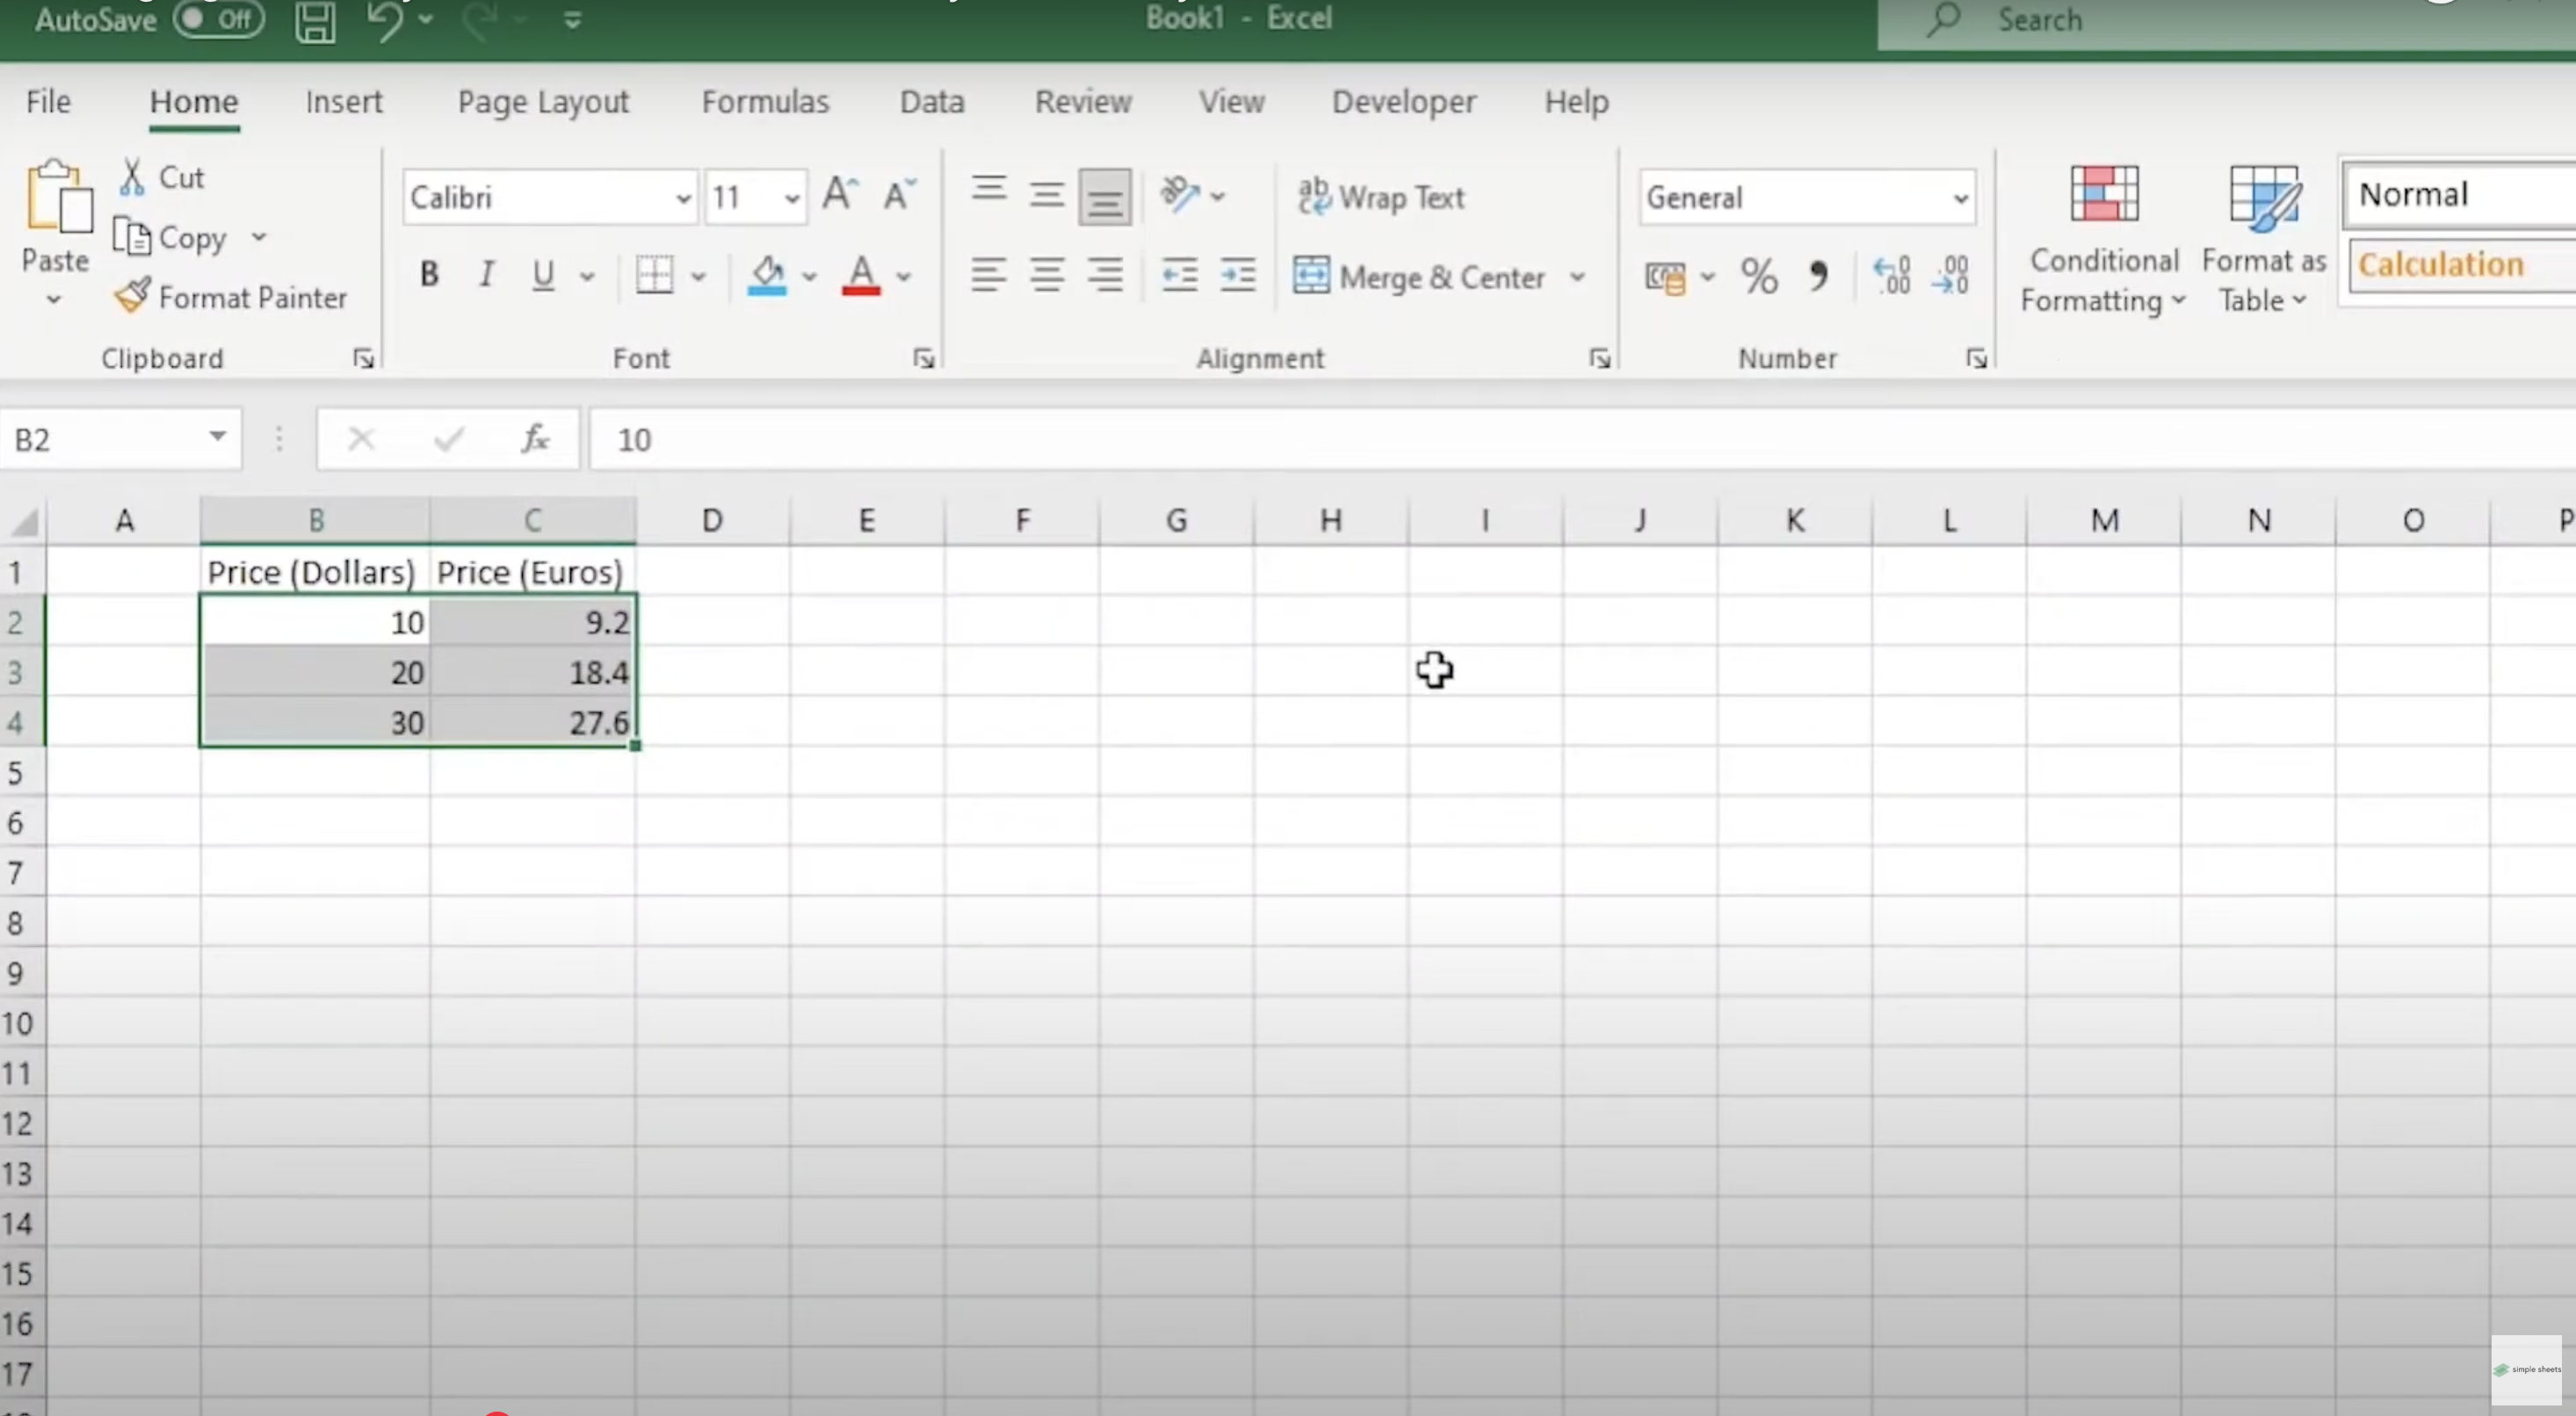
Task: Toggle Wrap Text on the selection
Action: tap(1381, 197)
